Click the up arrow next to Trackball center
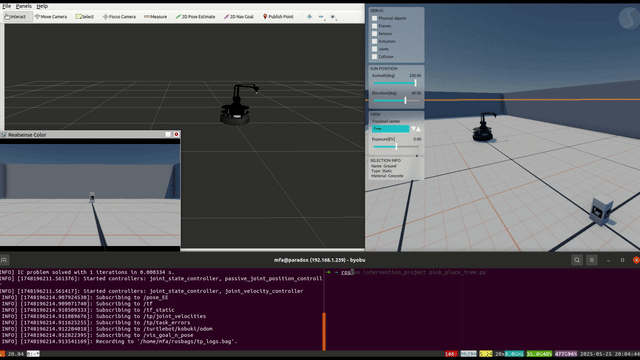Viewport: 640px width, 360px height. (x=418, y=129)
